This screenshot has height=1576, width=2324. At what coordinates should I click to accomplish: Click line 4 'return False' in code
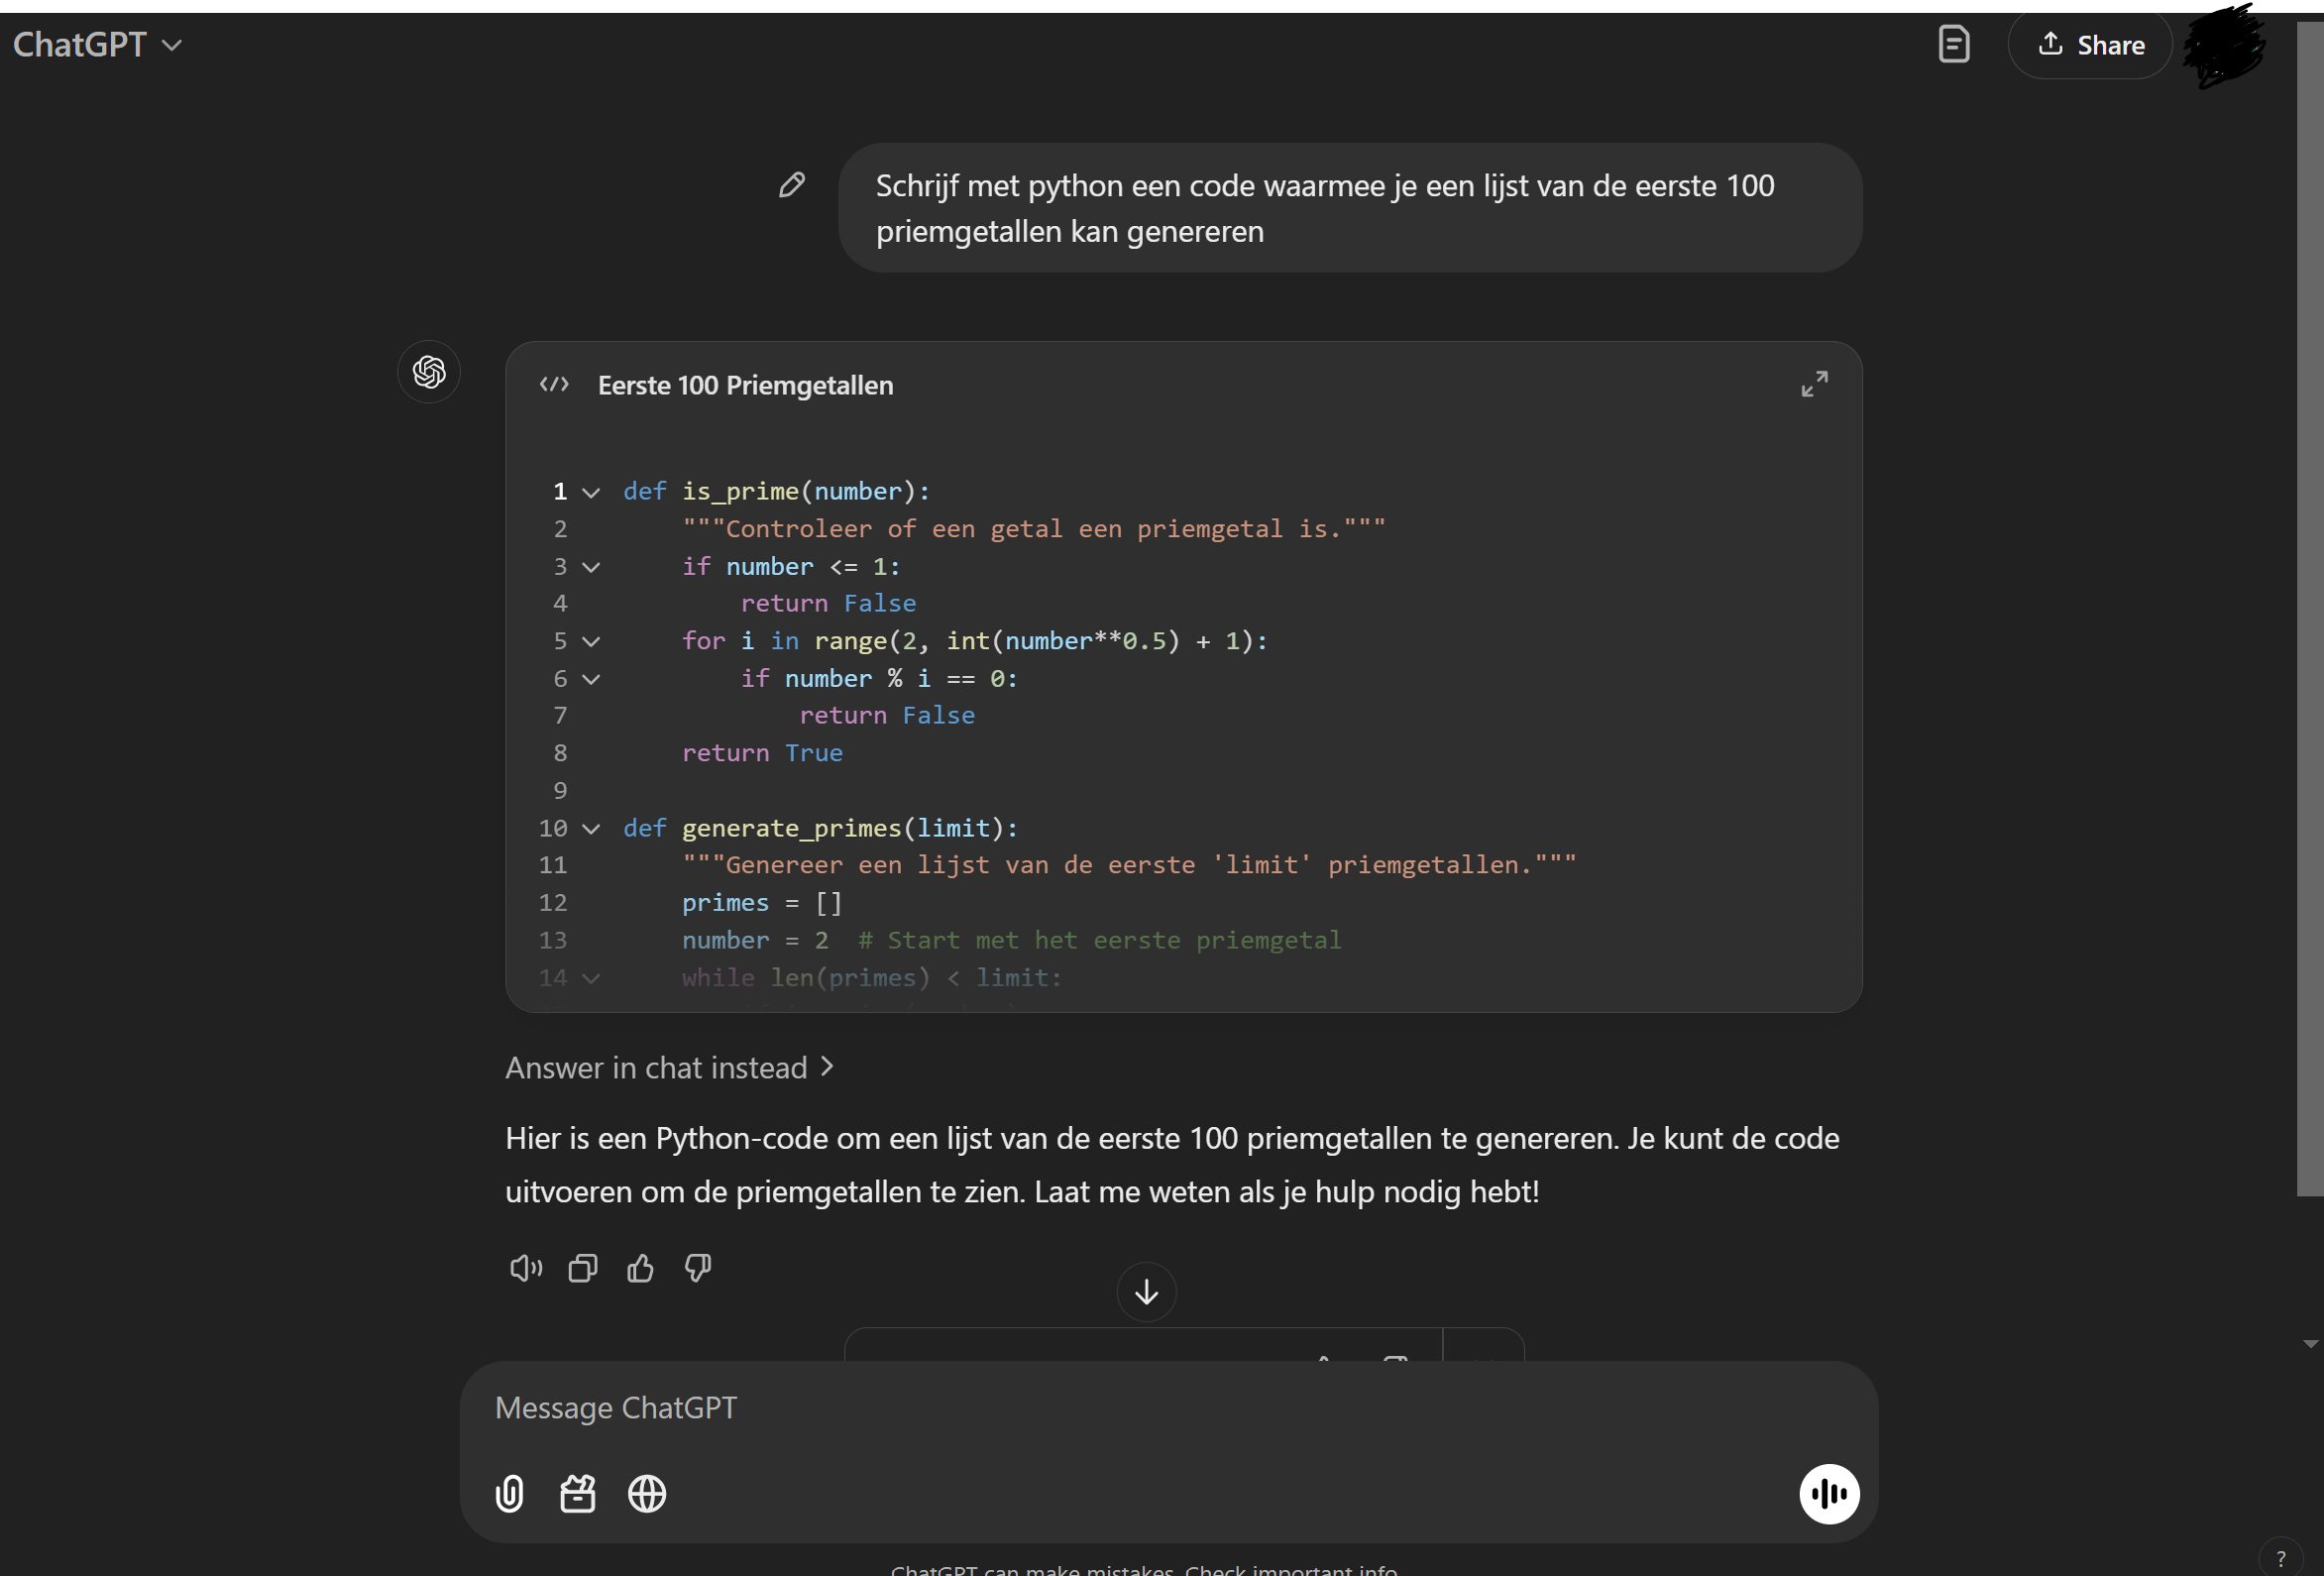(828, 604)
